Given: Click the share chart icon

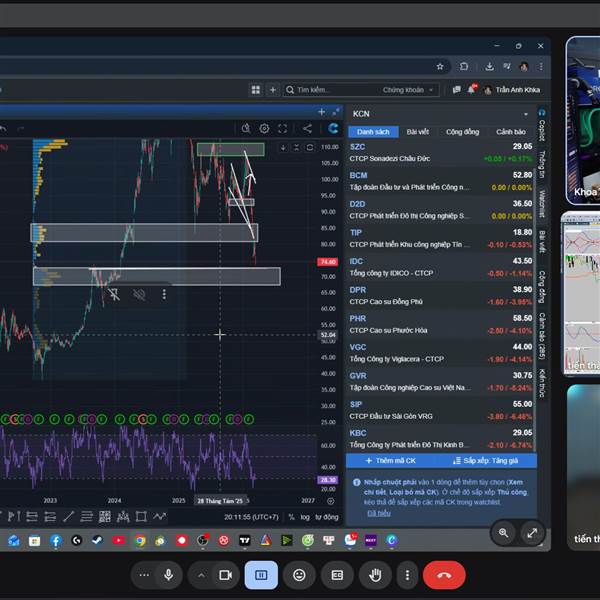Looking at the screenshot, I should tap(307, 128).
